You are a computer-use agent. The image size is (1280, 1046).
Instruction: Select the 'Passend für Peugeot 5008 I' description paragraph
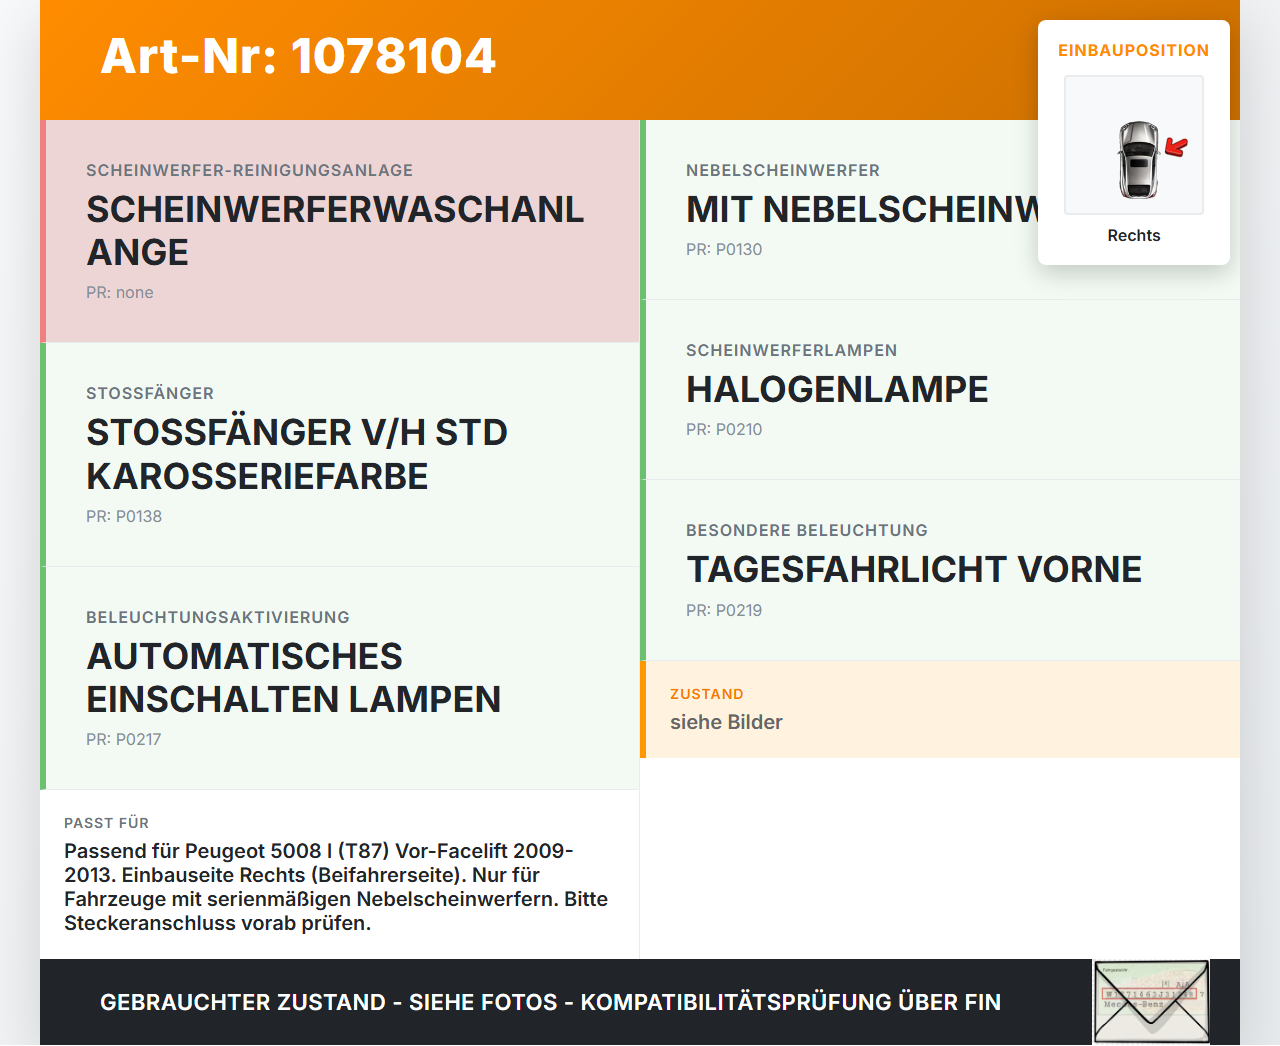tap(336, 887)
